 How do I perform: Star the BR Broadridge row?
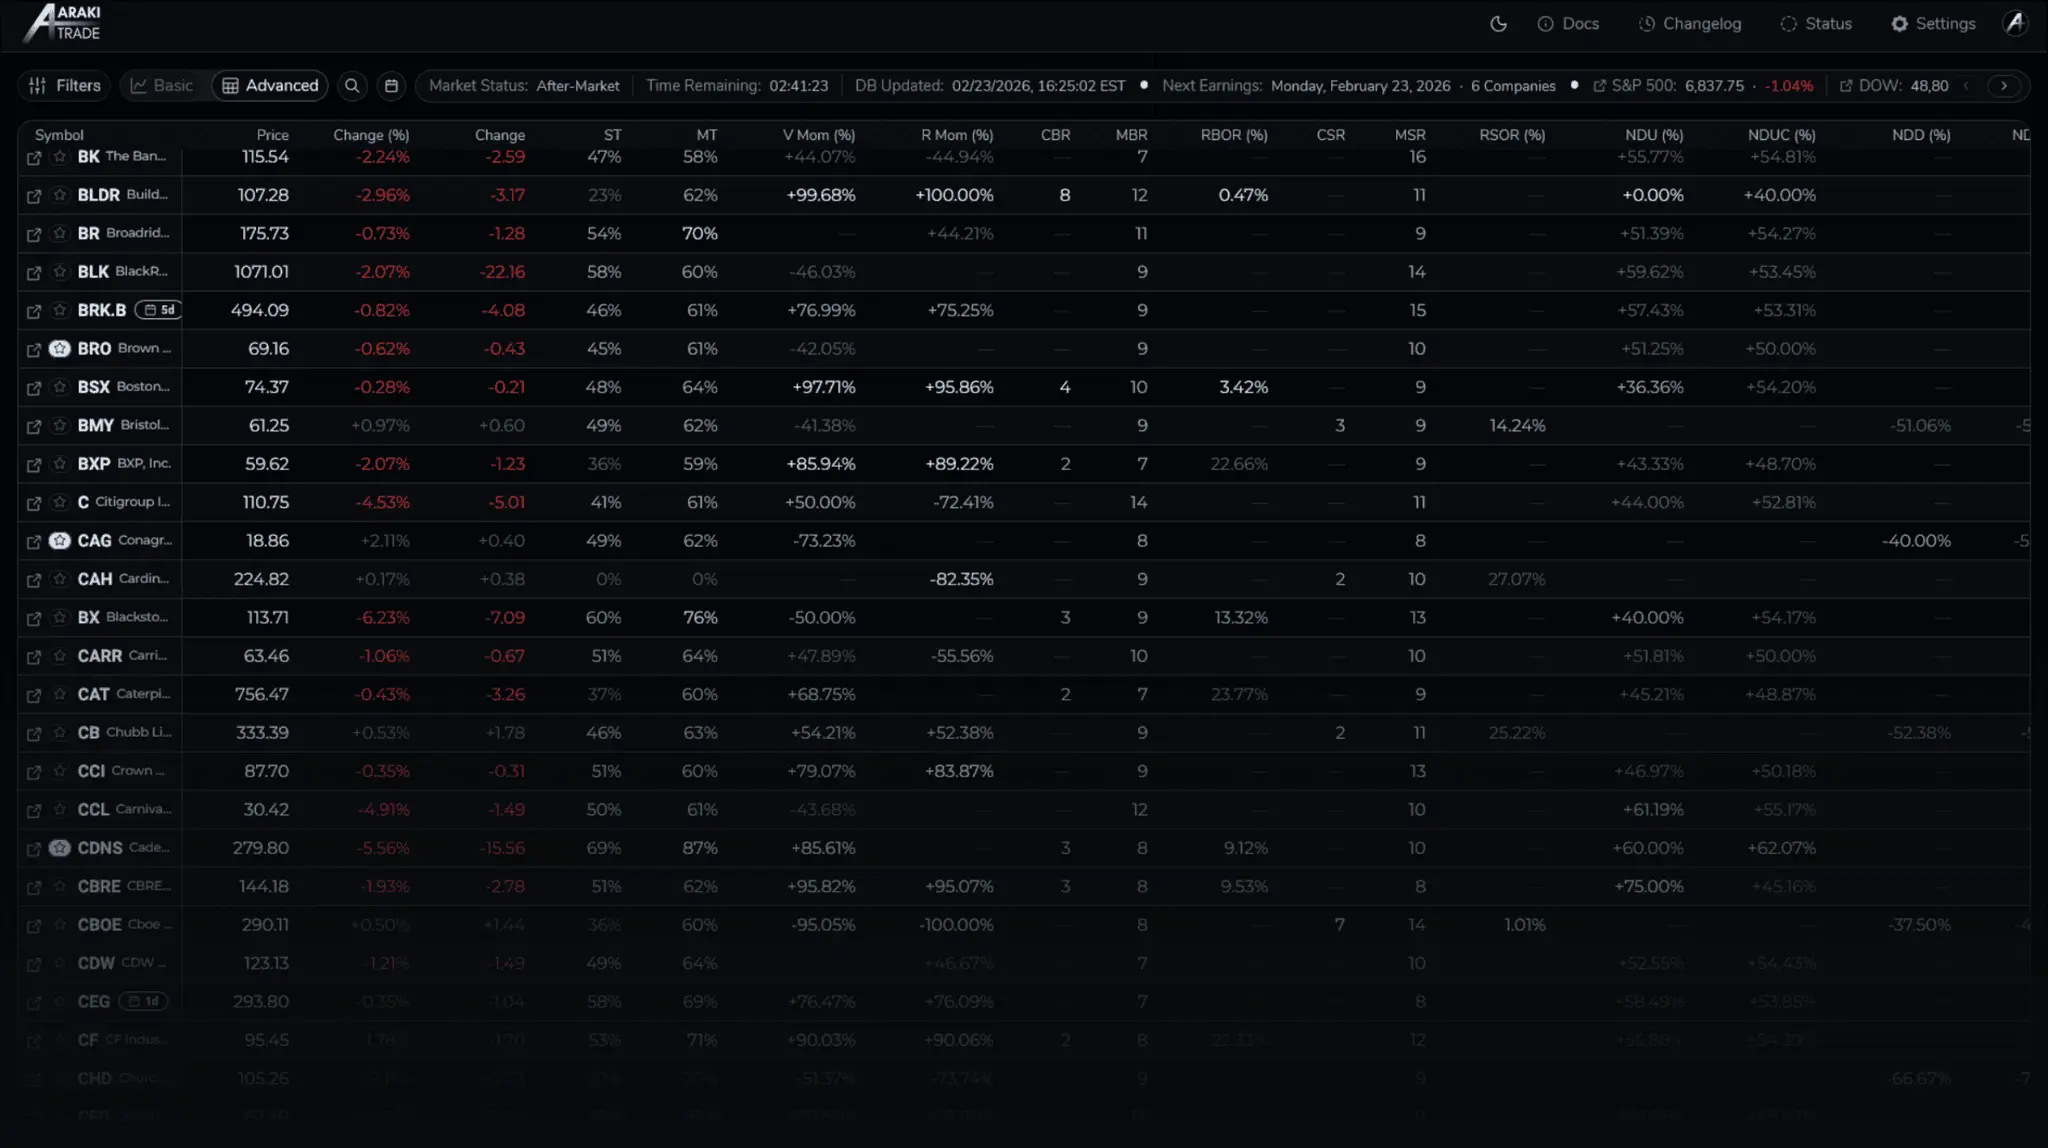(x=60, y=233)
